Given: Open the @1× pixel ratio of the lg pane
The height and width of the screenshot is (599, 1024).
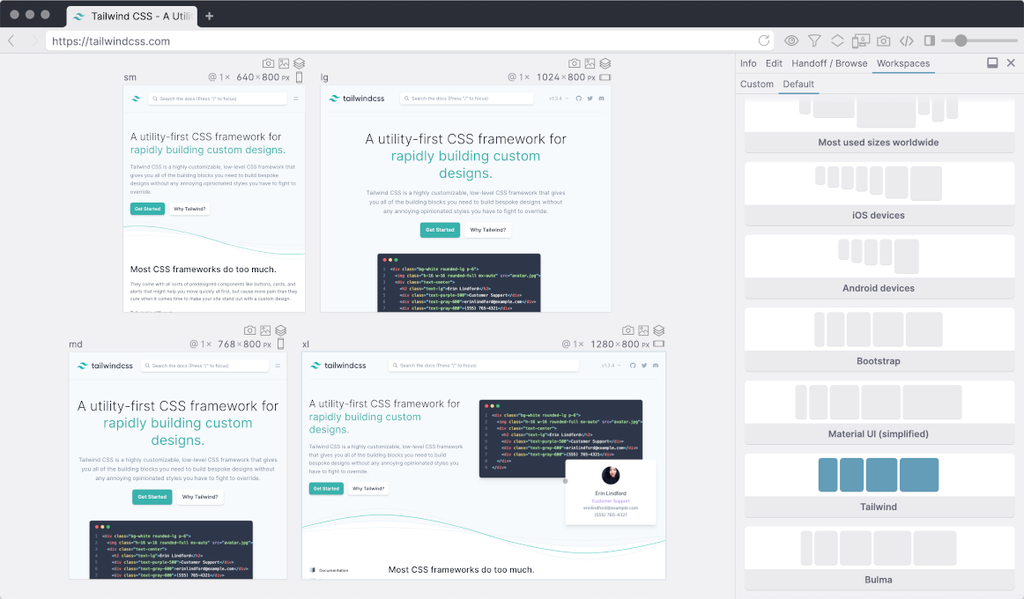Looking at the screenshot, I should coord(519,77).
